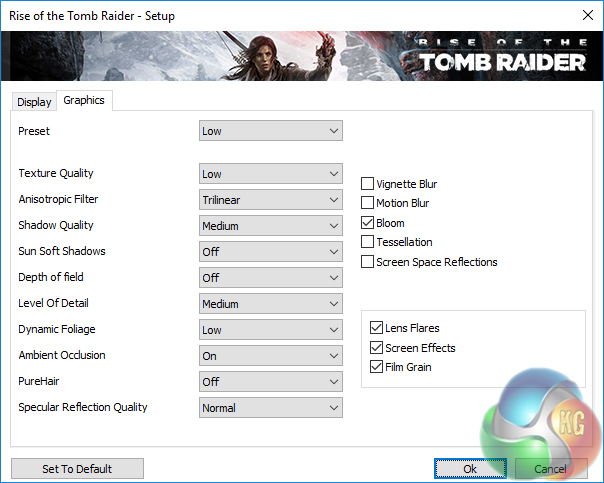
Task: Enable the Motion Blur checkbox
Action: (x=367, y=203)
